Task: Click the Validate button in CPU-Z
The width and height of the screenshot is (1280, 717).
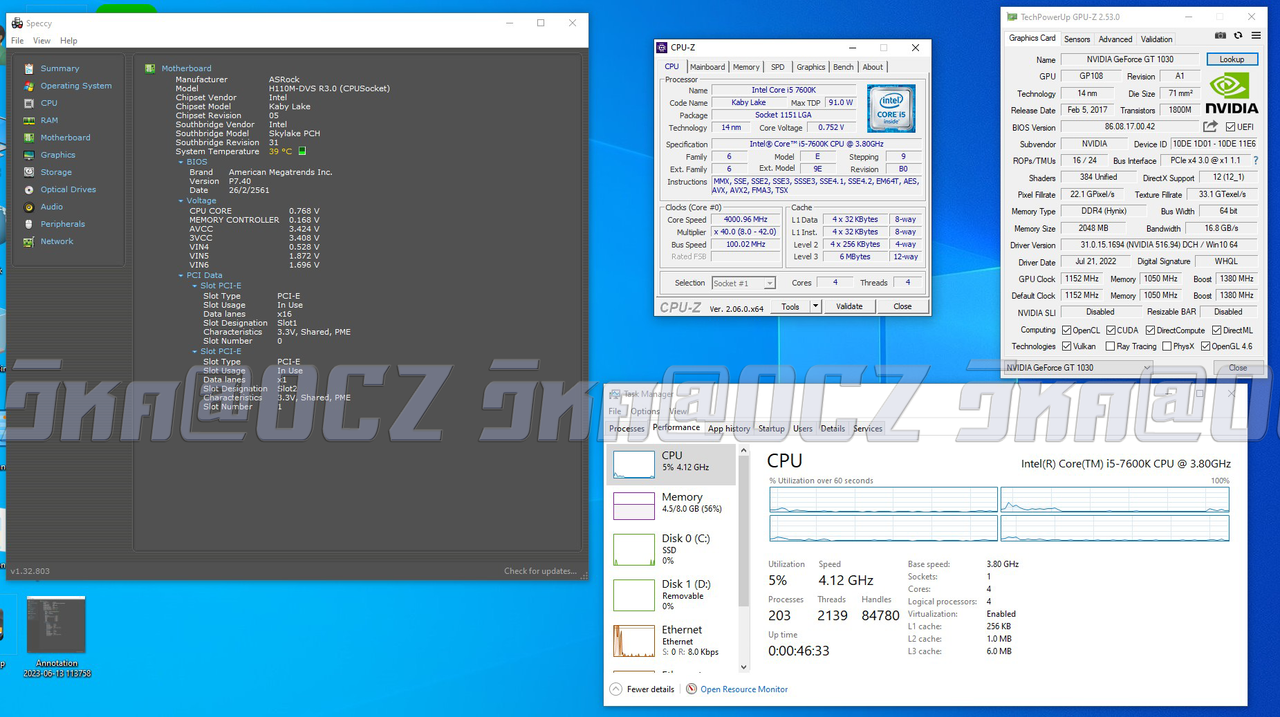Action: 849,307
